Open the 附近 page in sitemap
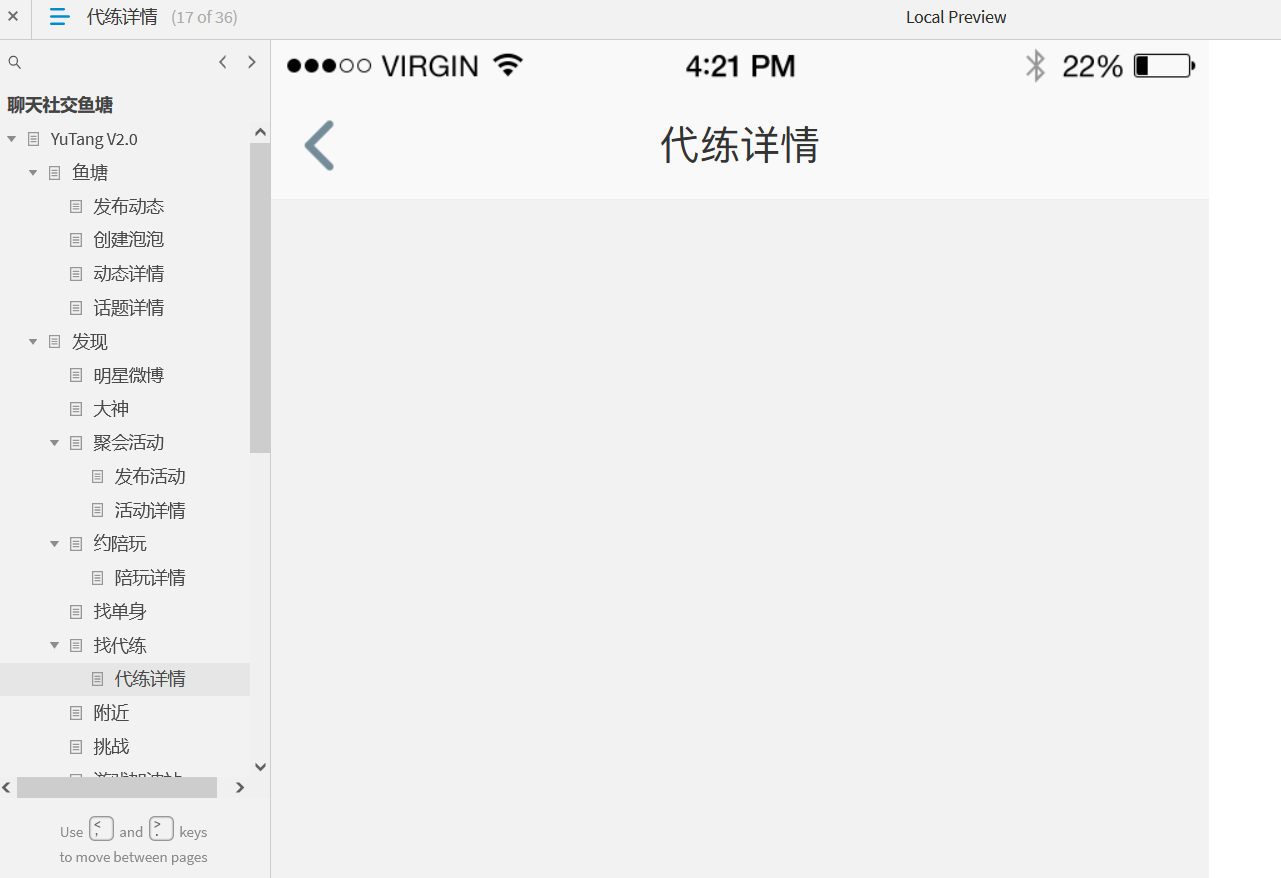Screen dimensions: 1281x878 point(111,713)
